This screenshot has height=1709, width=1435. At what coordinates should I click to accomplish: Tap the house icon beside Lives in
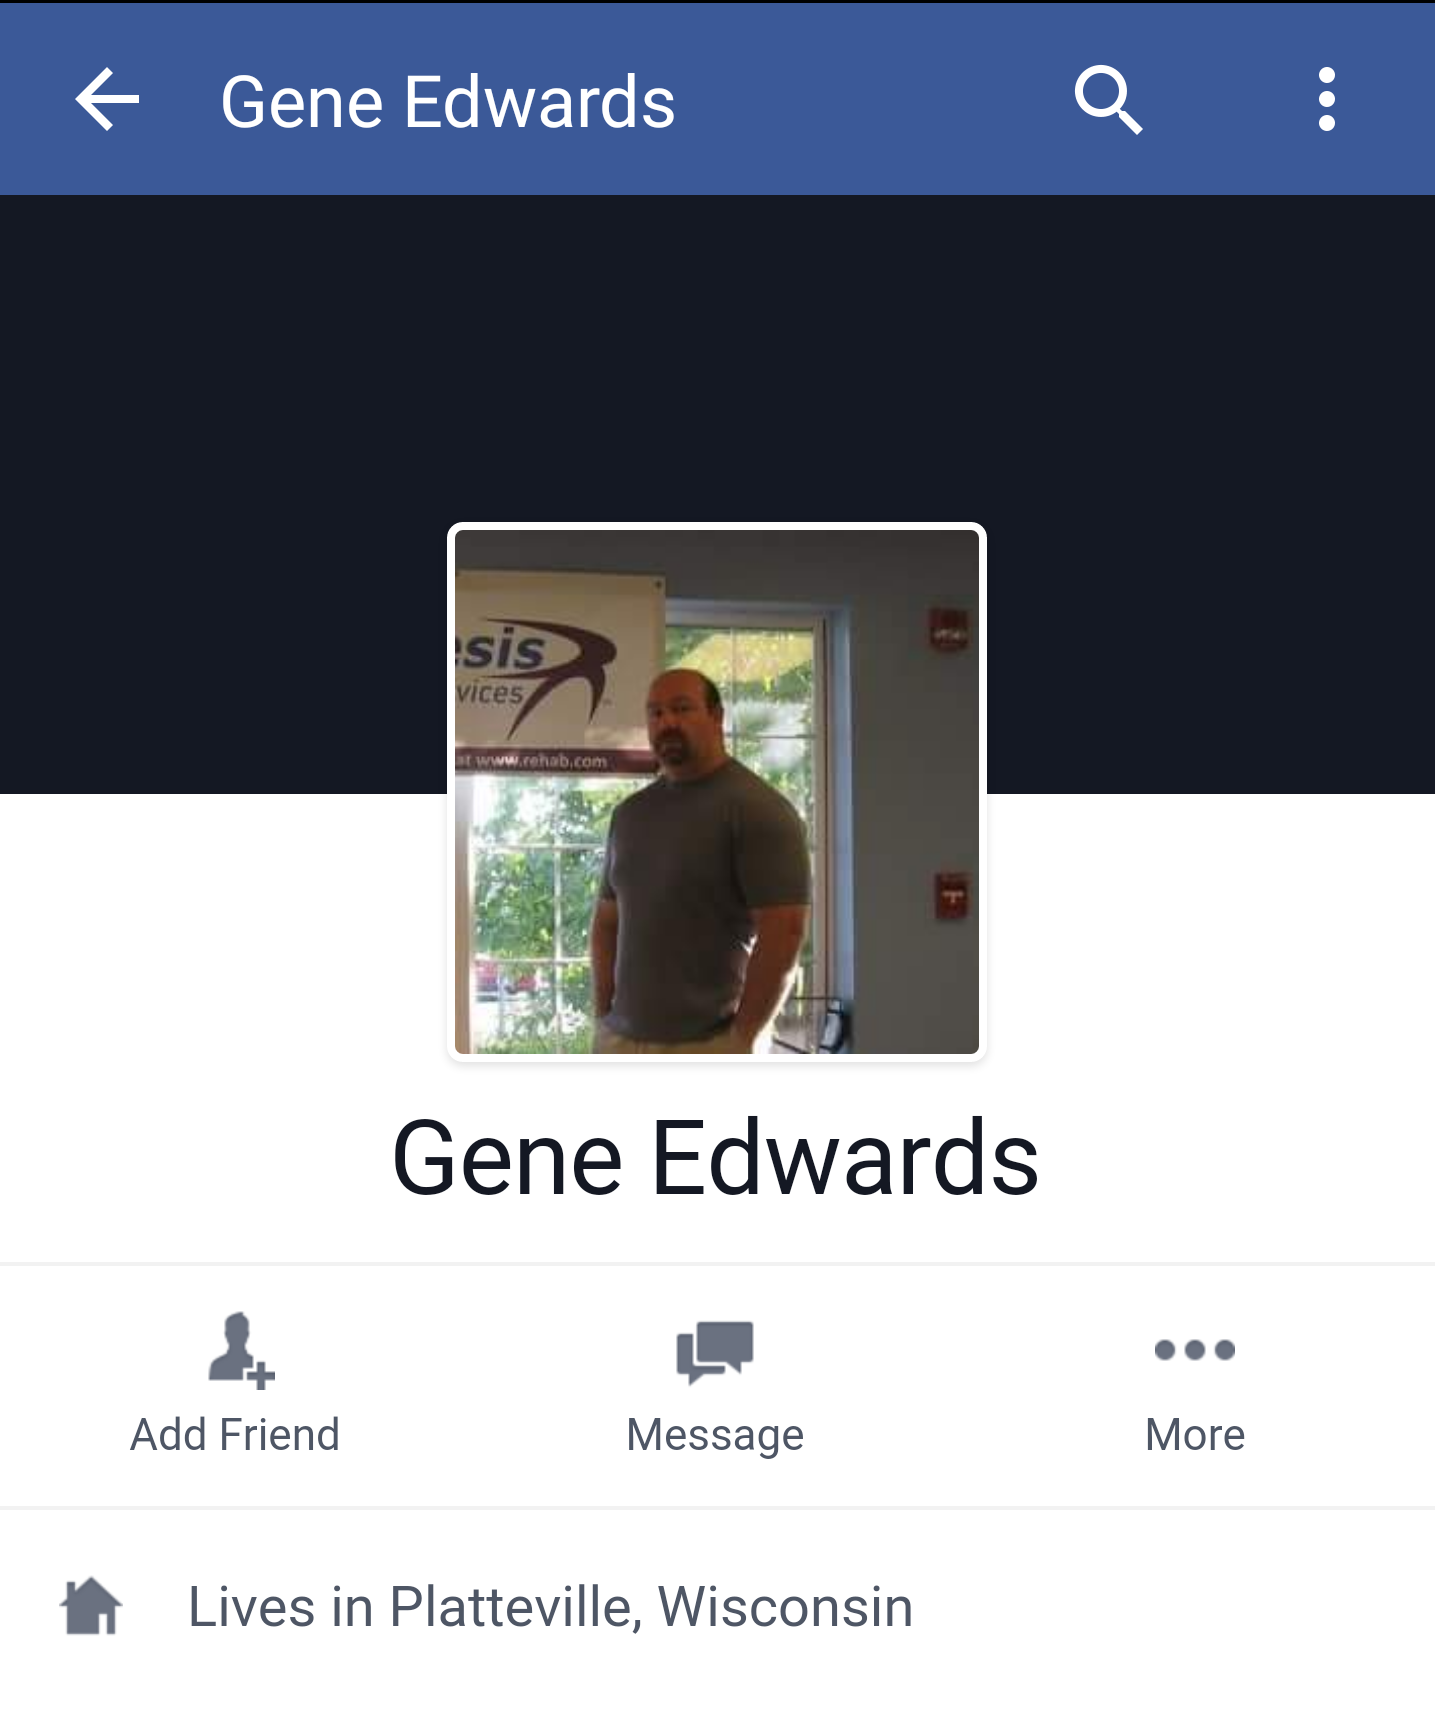point(91,1606)
